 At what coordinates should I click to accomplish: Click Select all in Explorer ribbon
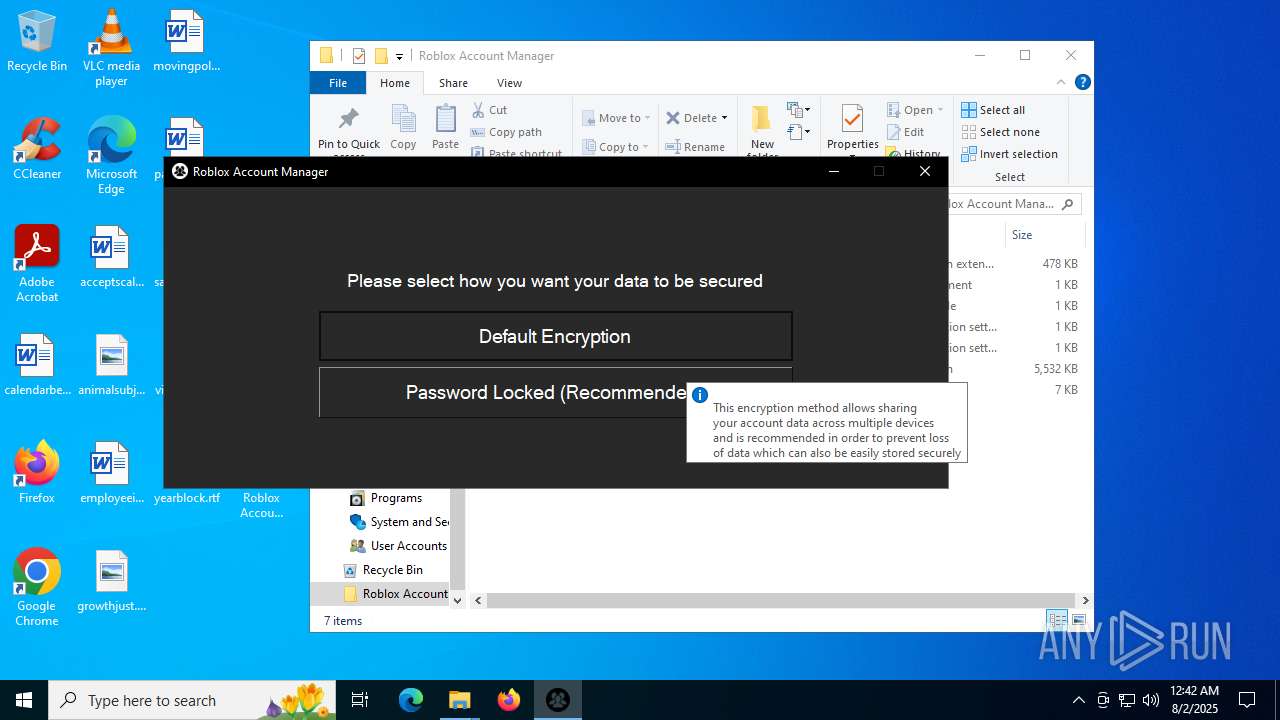[993, 110]
